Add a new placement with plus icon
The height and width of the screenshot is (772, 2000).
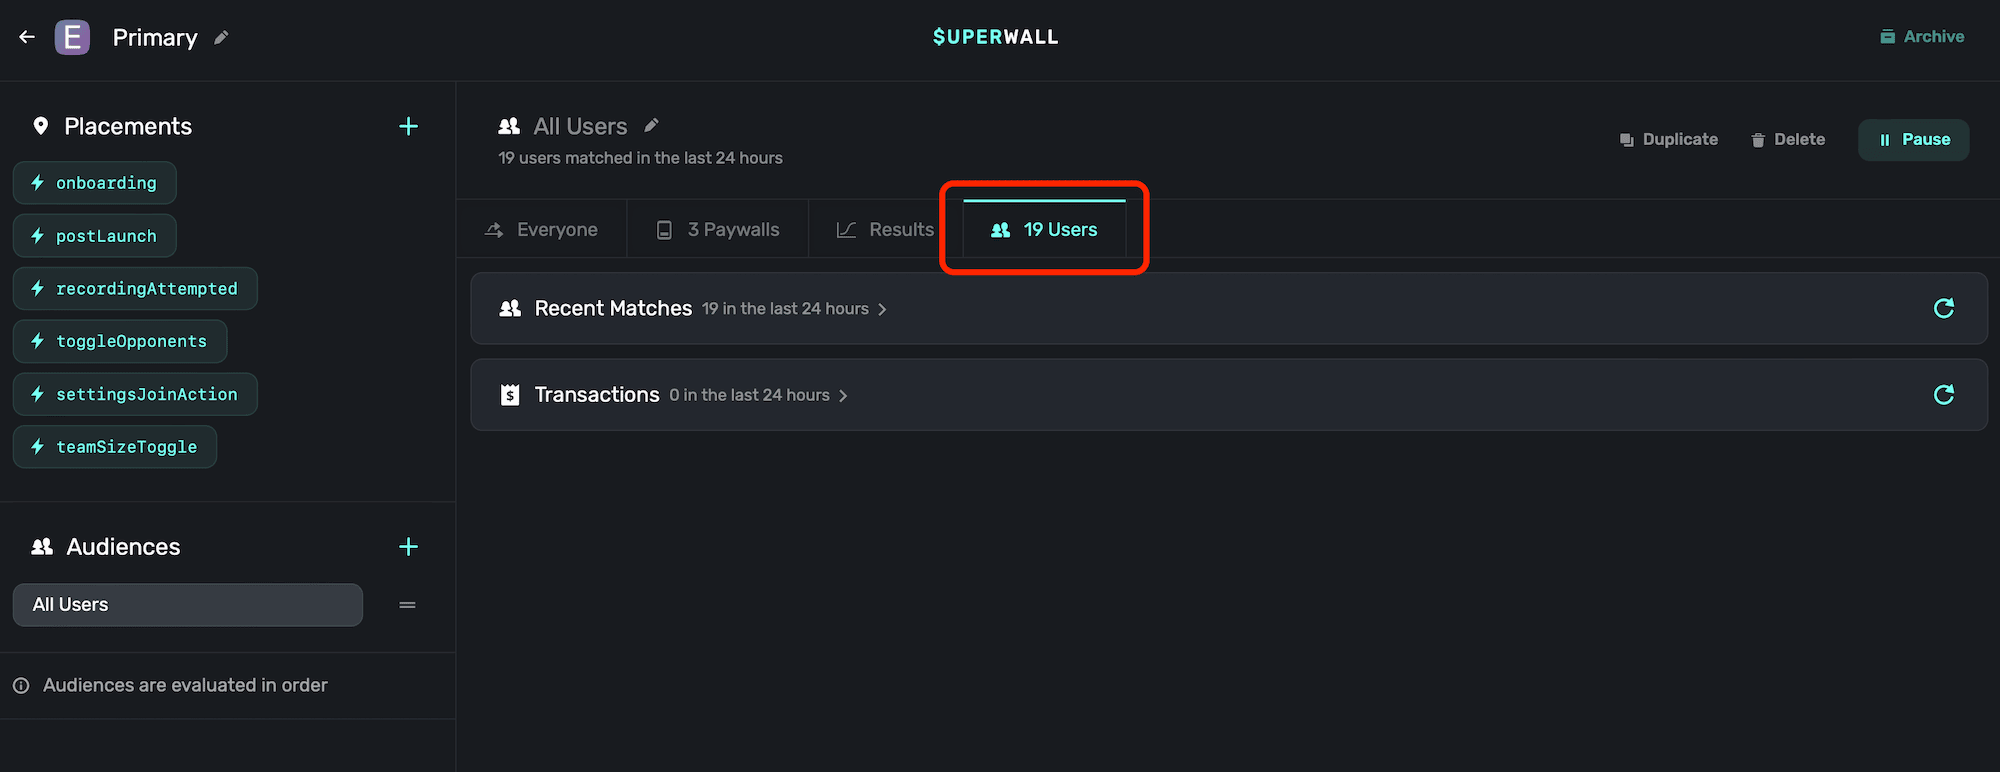[x=408, y=126]
